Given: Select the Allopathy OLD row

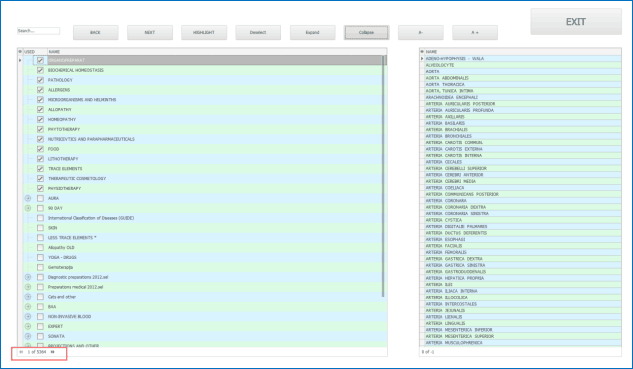Looking at the screenshot, I should pos(205,247).
